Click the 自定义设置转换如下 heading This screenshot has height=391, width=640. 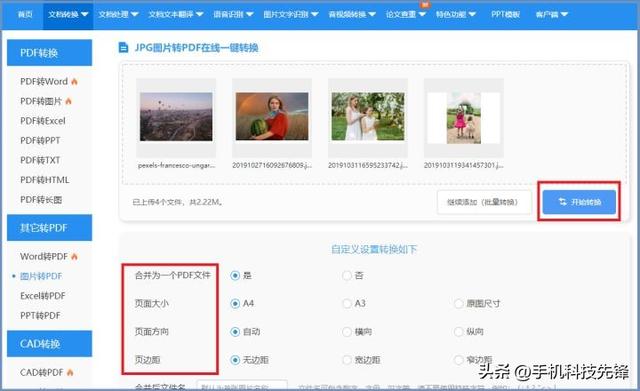click(373, 249)
